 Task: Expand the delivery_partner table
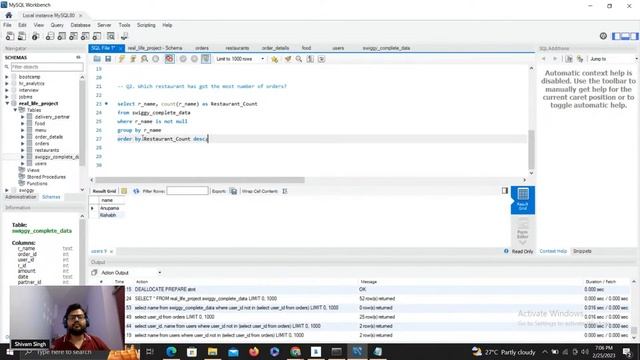tap(23, 117)
